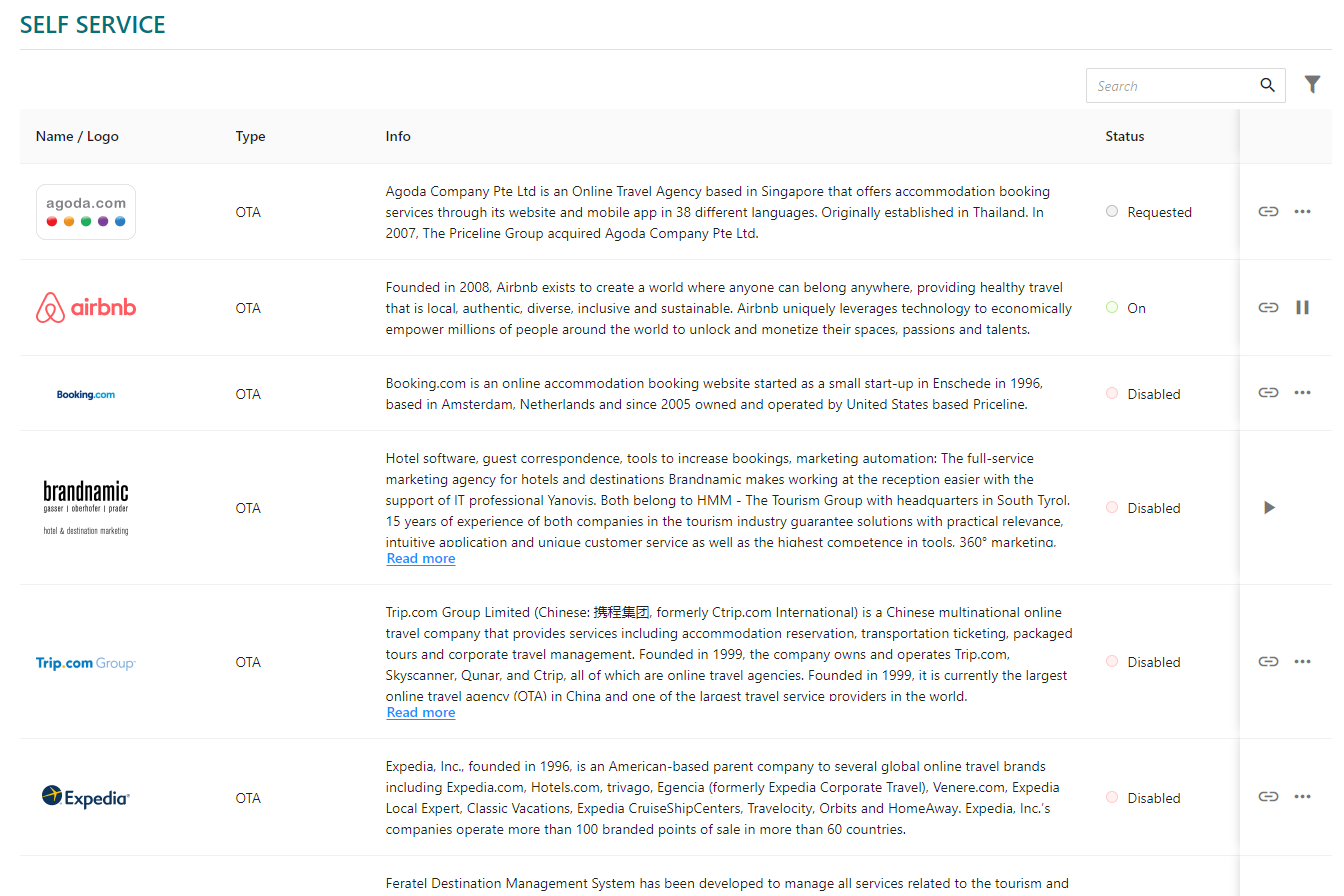Click the Name / Logo column header

77,136
